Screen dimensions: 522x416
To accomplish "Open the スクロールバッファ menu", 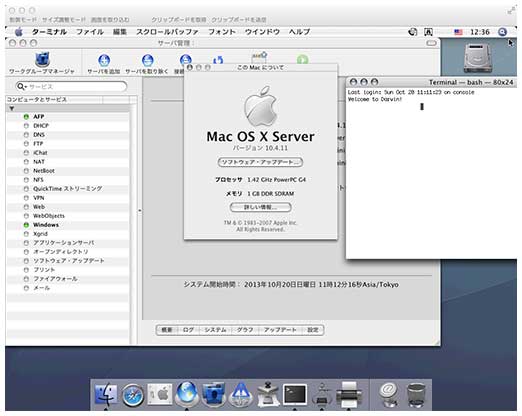I will tap(167, 32).
